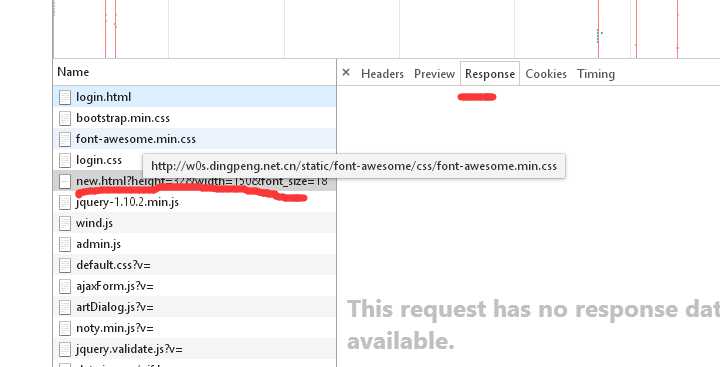Select the login.html request
This screenshot has width=720, height=367.
(x=195, y=97)
